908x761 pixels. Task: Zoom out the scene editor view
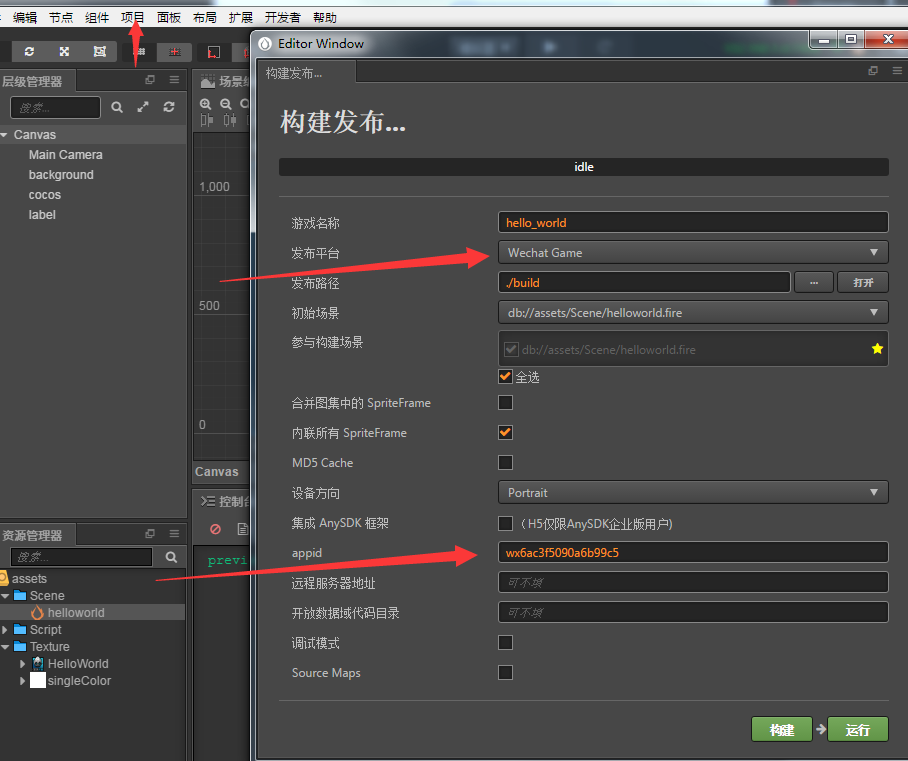coord(226,104)
